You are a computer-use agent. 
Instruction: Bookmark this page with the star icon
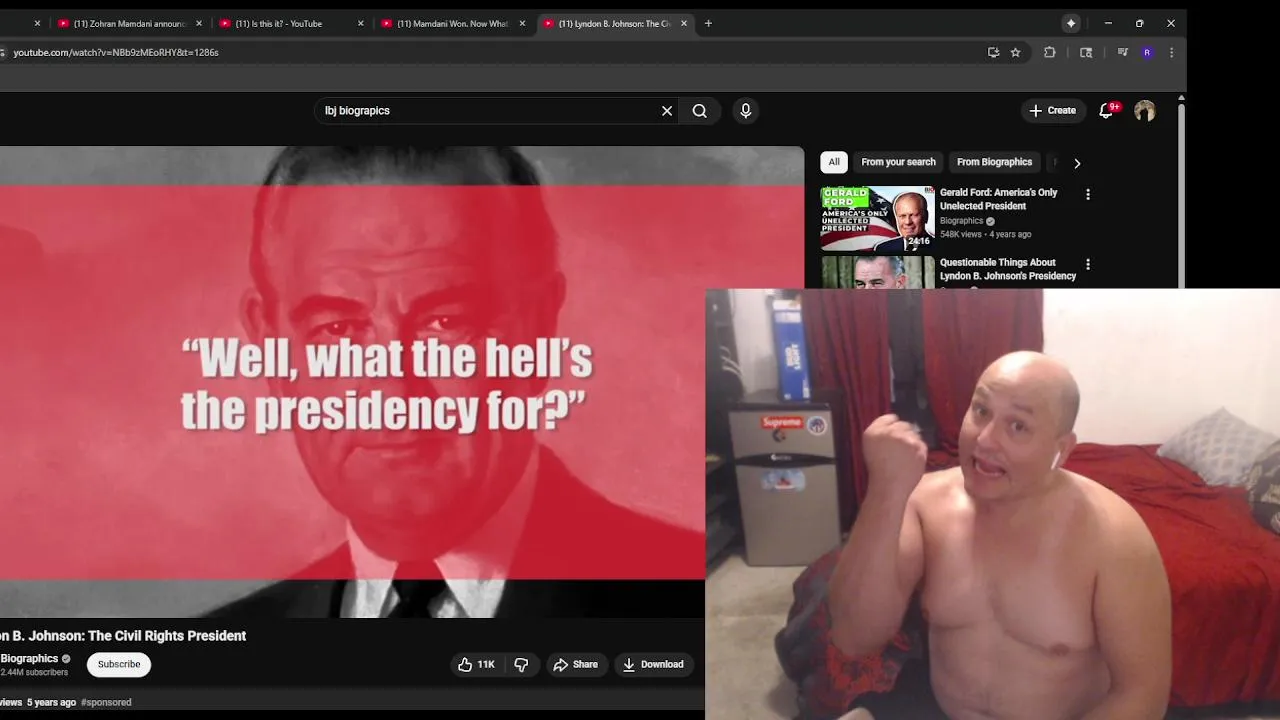click(x=1015, y=53)
